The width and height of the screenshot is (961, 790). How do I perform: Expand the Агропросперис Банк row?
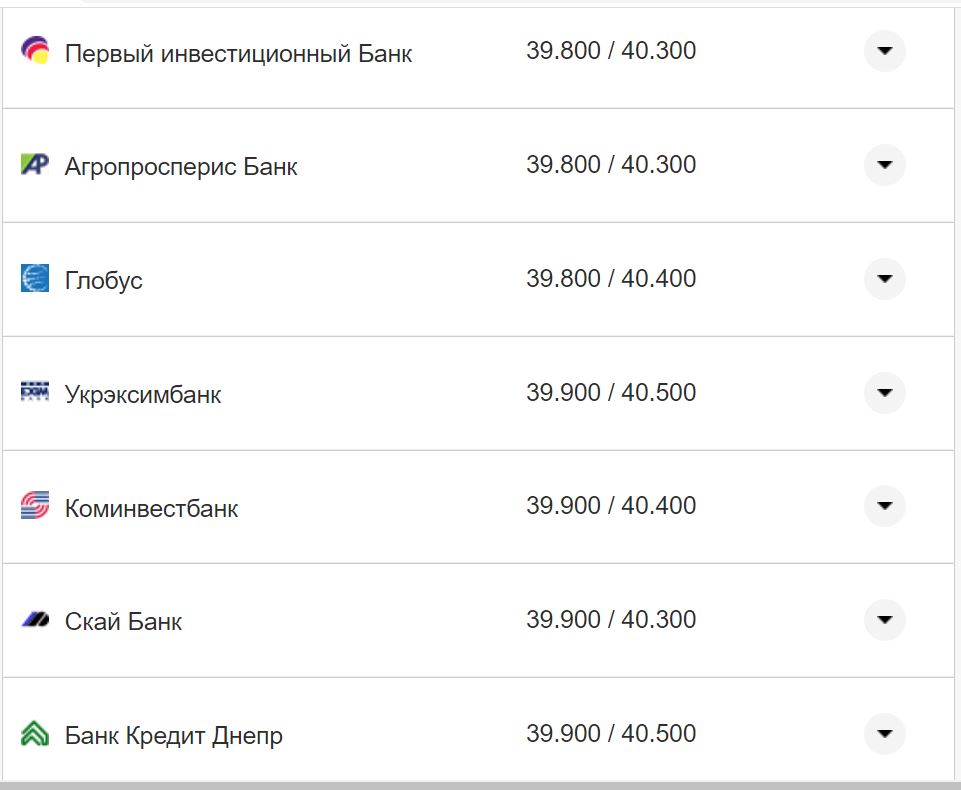tap(884, 163)
